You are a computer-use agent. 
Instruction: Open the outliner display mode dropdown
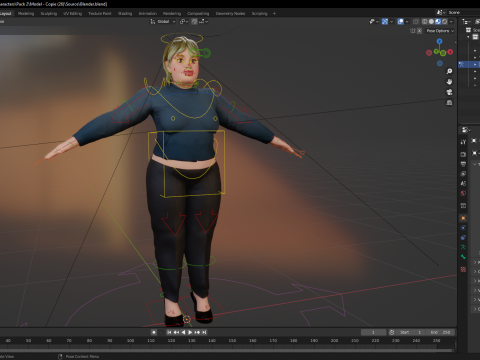[466, 21]
